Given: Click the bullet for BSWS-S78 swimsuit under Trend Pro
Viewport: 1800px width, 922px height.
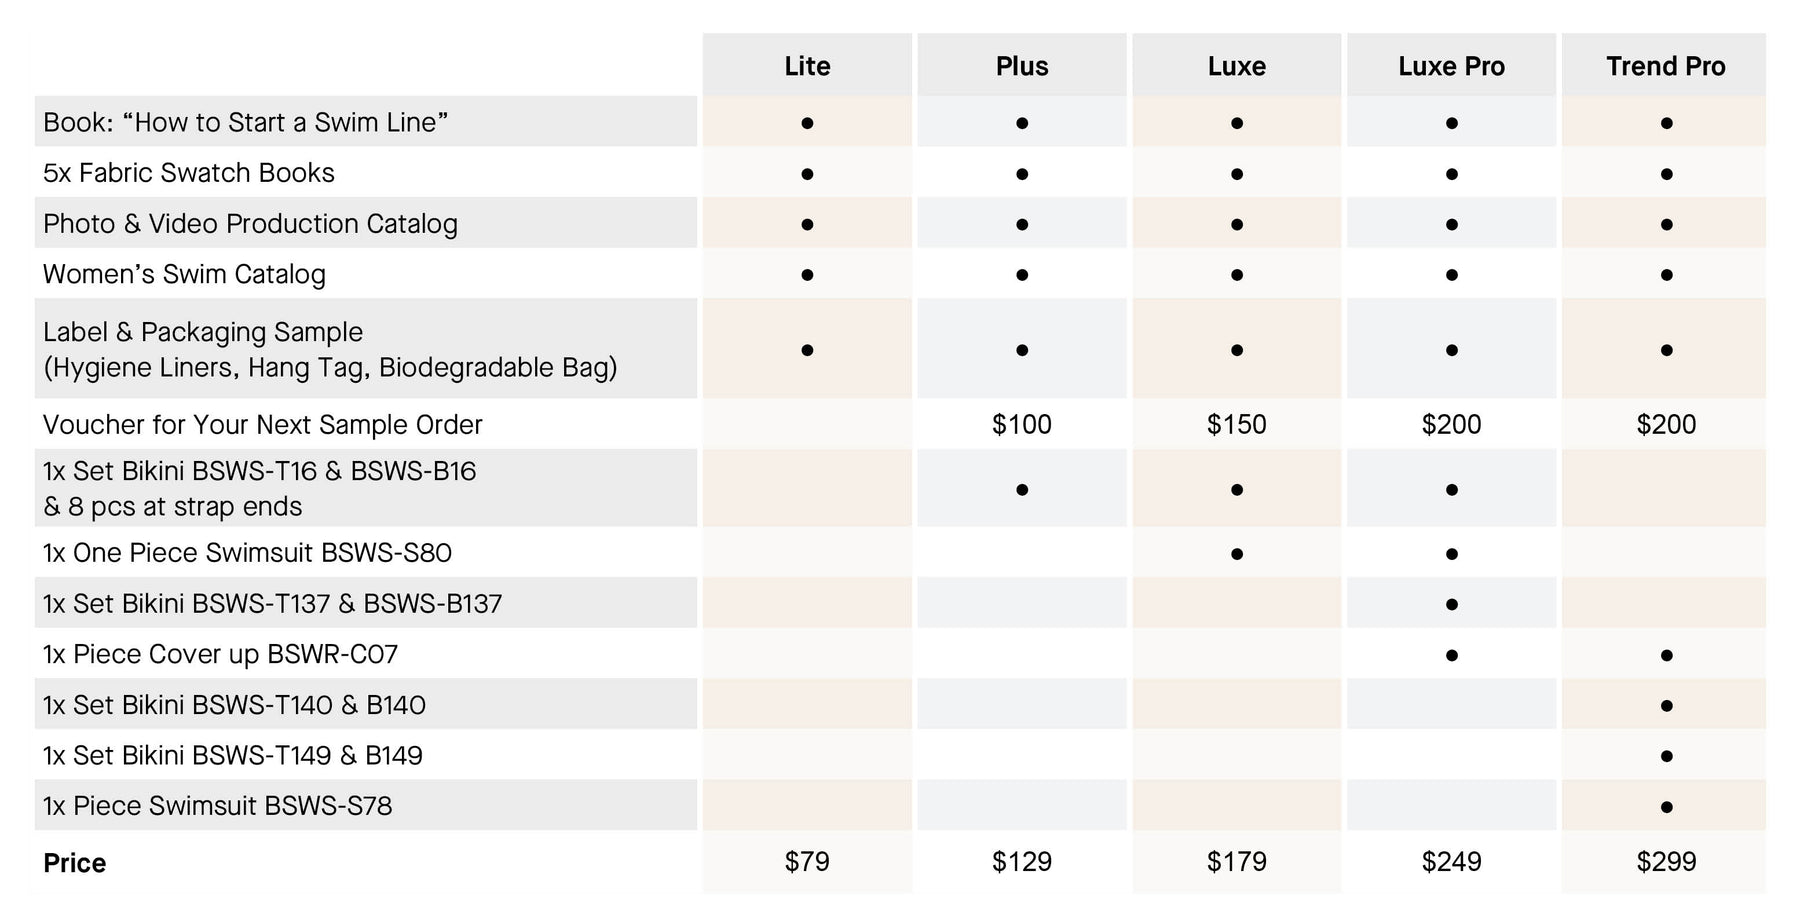Looking at the screenshot, I should (1666, 807).
